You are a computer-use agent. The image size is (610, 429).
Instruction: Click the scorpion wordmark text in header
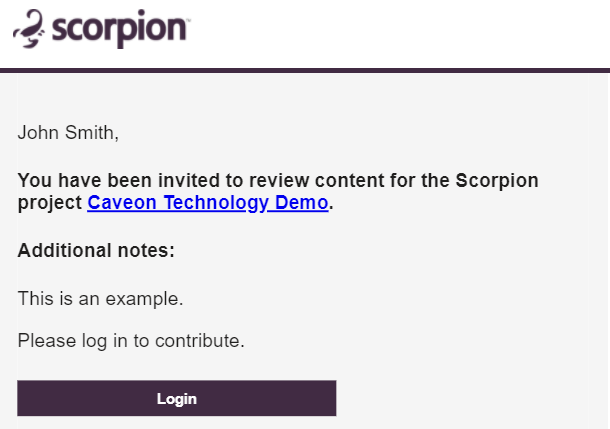pos(119,29)
